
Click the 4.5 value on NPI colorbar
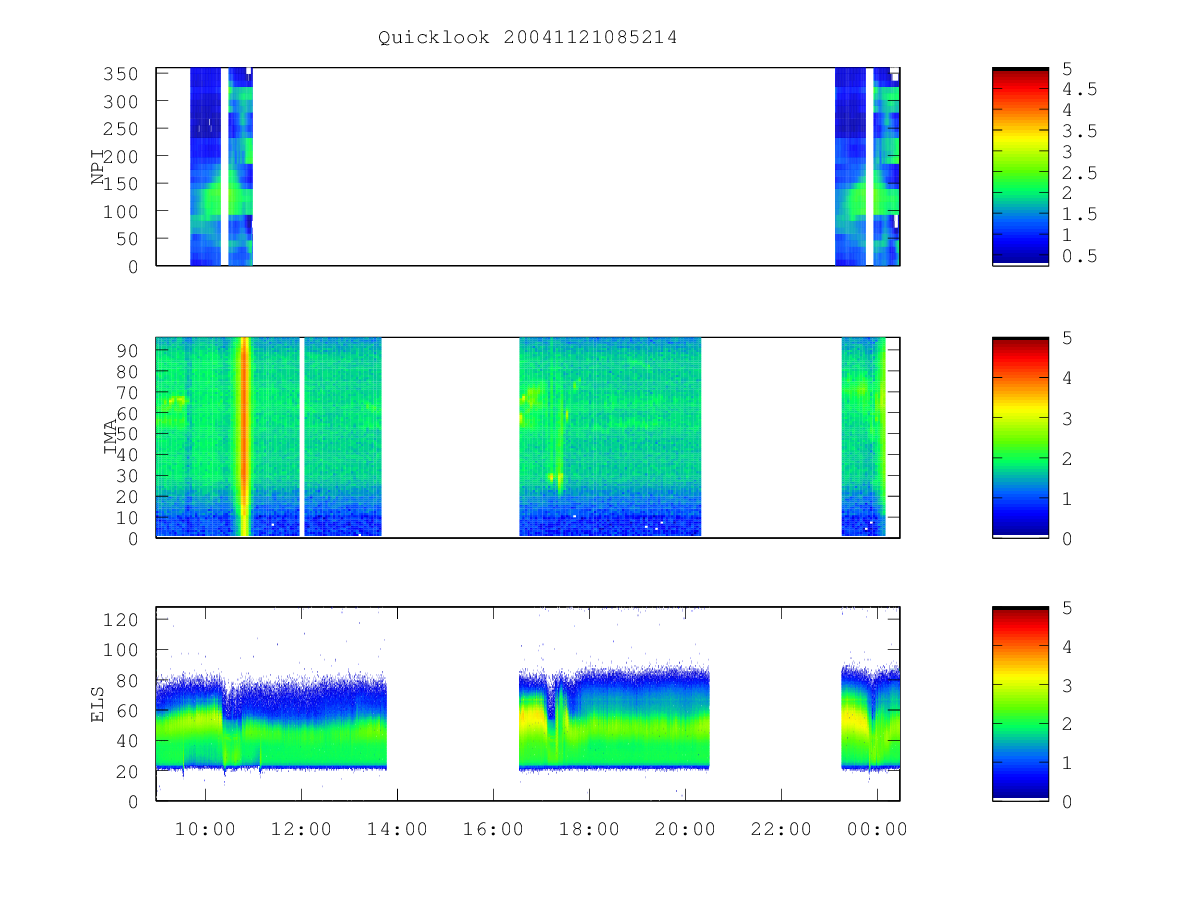click(x=1079, y=89)
